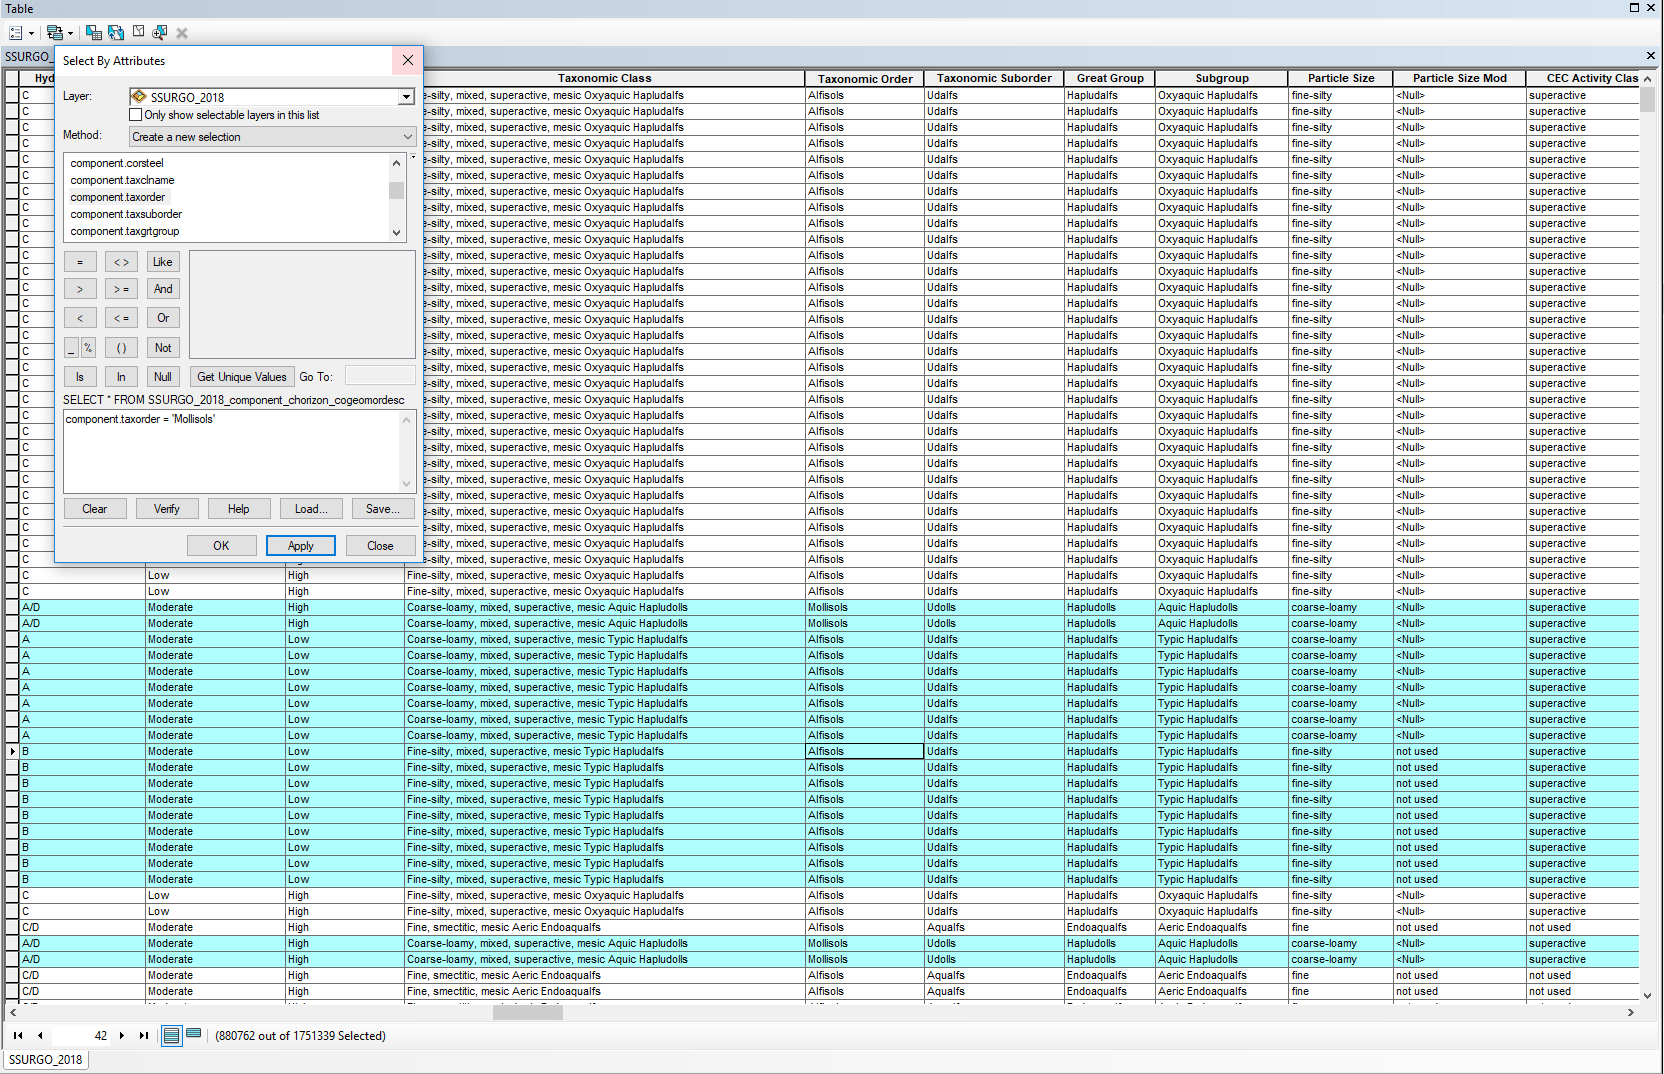The width and height of the screenshot is (1664, 1074).
Task: Click the not-equal operator button
Action: tap(121, 262)
